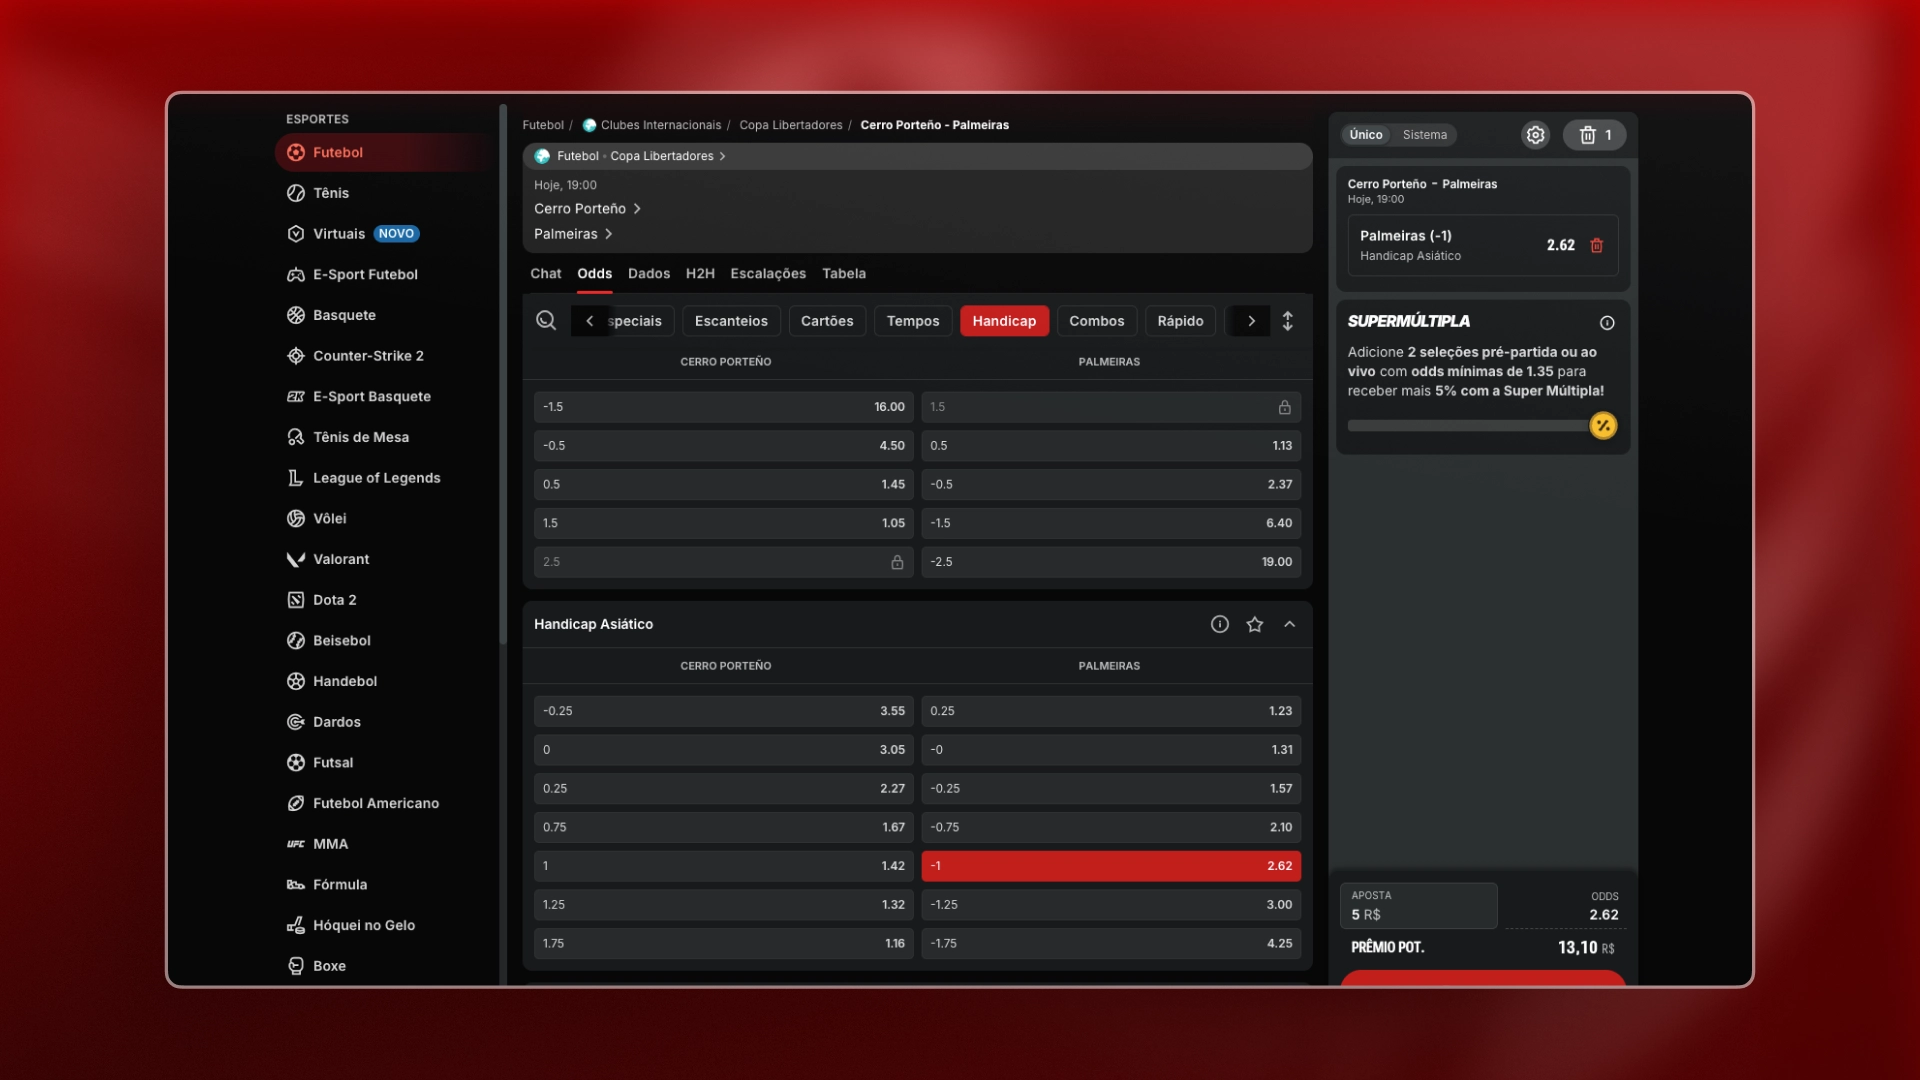The height and width of the screenshot is (1080, 1920).
Task: Collapse the Handicap Asiático section
Action: click(1290, 624)
